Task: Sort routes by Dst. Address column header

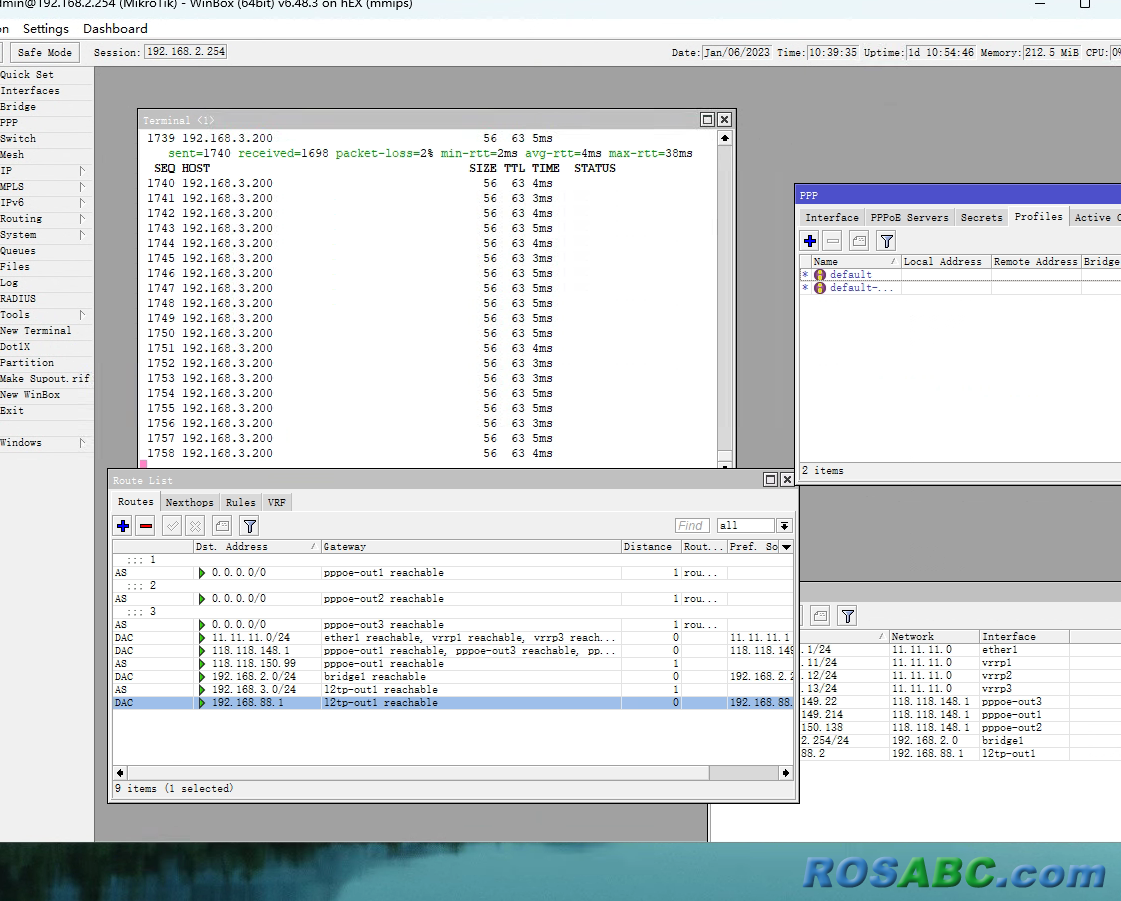Action: tap(256, 547)
